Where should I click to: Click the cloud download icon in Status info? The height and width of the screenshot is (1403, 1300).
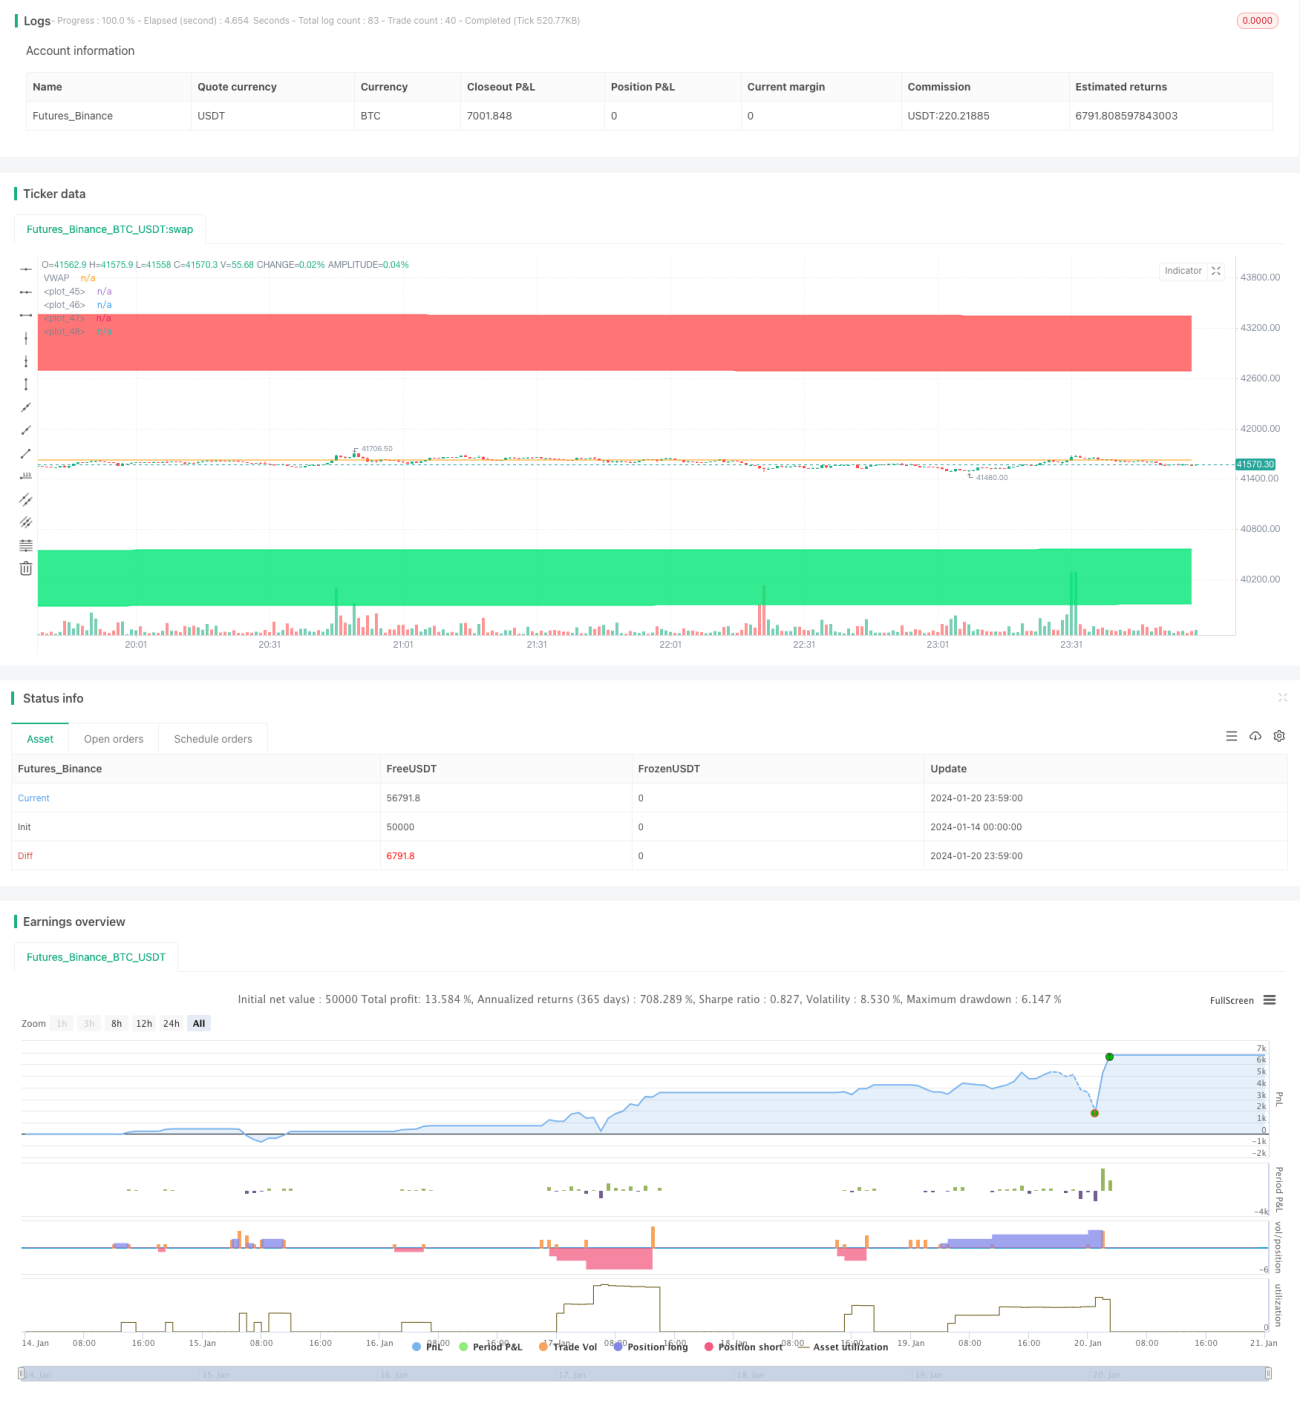click(x=1255, y=736)
